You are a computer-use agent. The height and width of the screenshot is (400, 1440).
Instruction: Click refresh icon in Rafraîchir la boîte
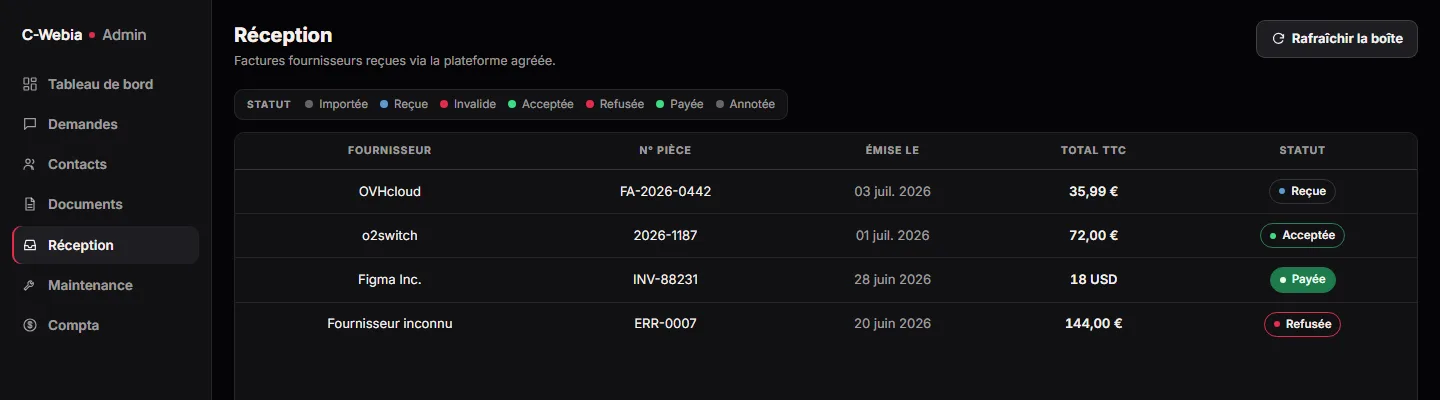(x=1278, y=39)
